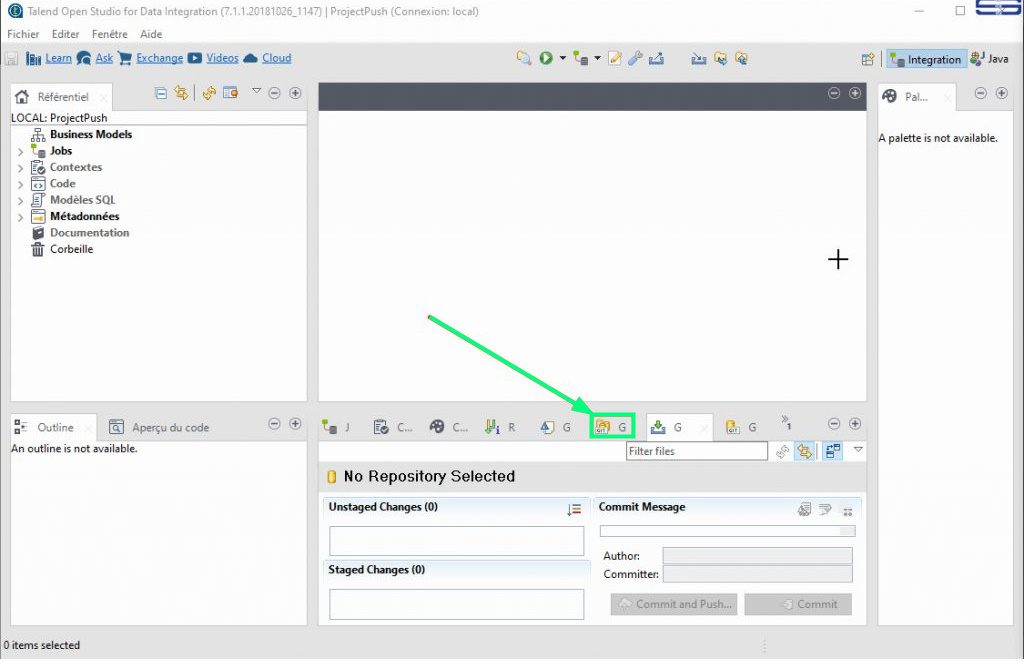Open the Learn link
This screenshot has width=1024, height=662.
pos(58,58)
